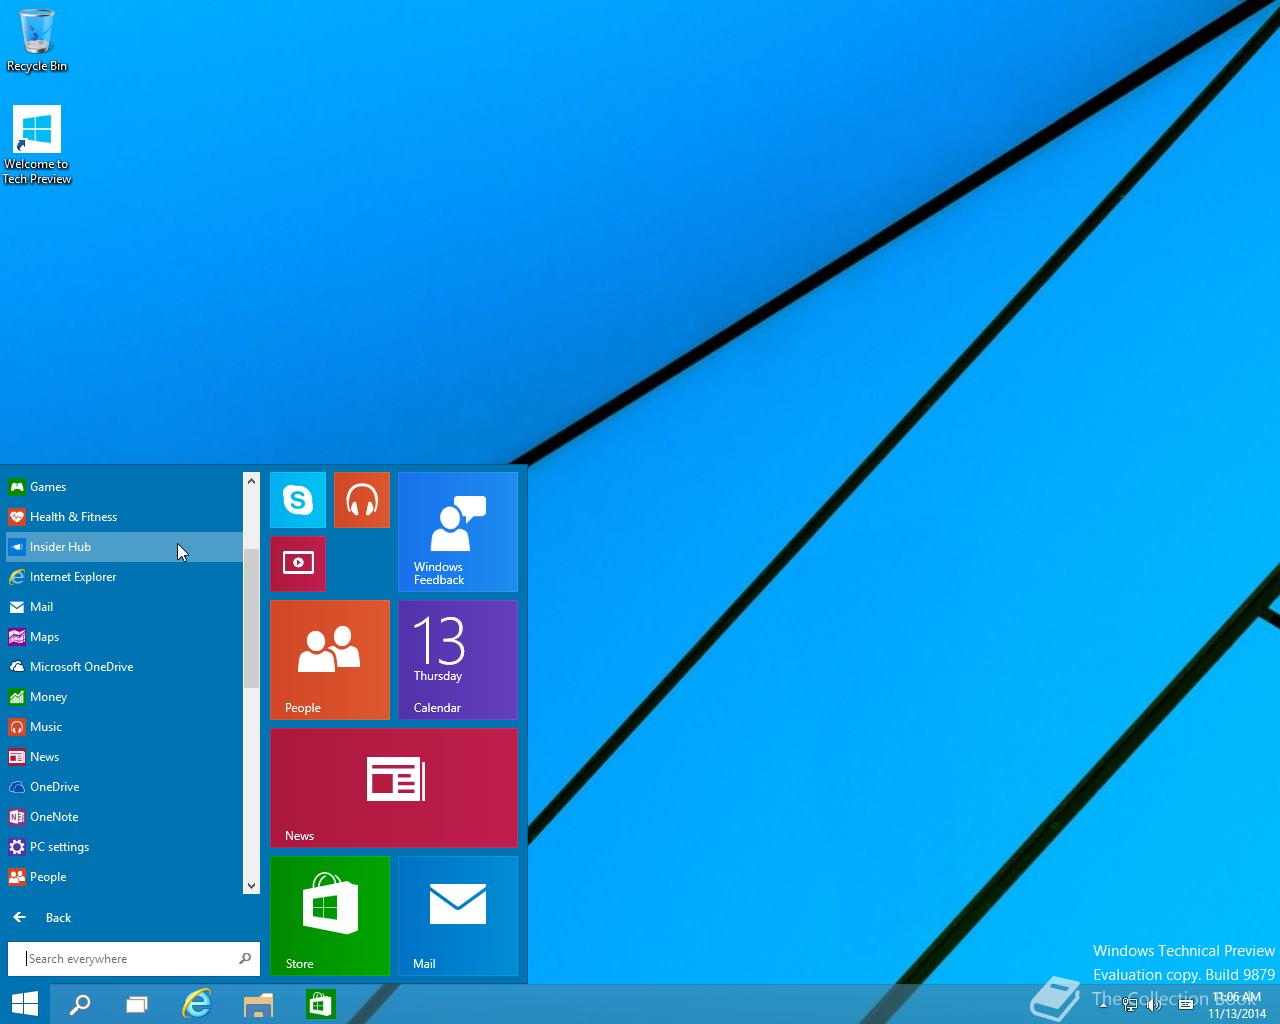1280x1024 pixels.
Task: Click the app list scrollbar thumb
Action: [x=251, y=619]
